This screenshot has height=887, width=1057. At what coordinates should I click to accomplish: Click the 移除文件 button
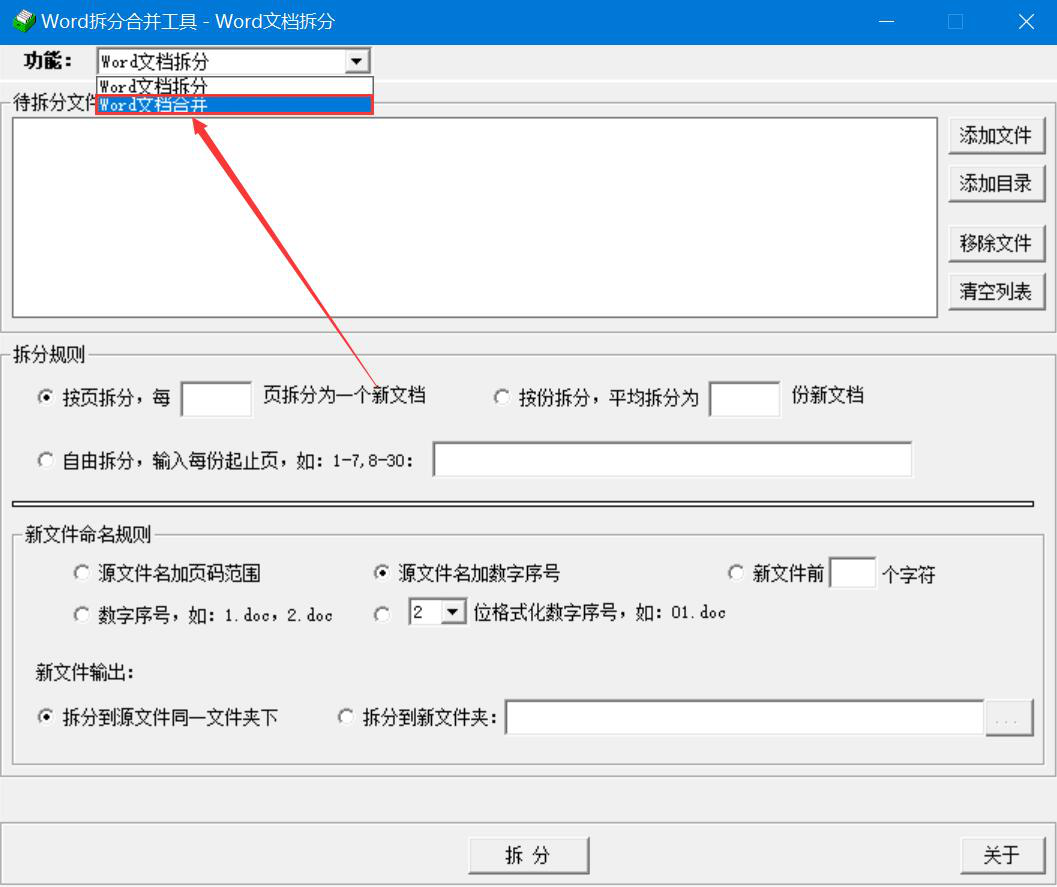pyautogui.click(x=996, y=243)
